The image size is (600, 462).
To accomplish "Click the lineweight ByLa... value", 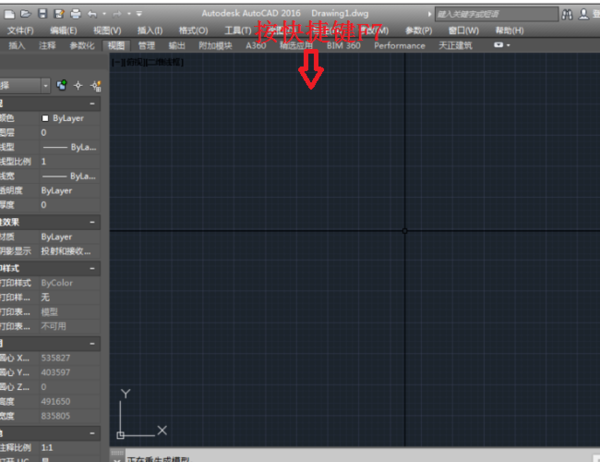I will coord(70,176).
